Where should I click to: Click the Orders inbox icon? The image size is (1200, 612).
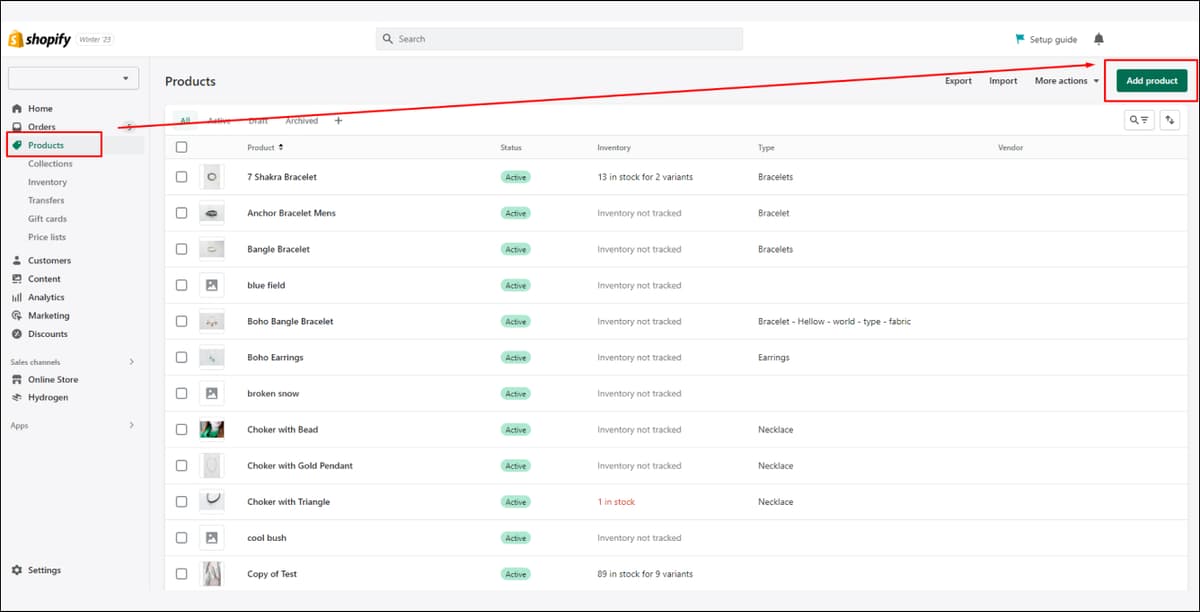[17, 127]
